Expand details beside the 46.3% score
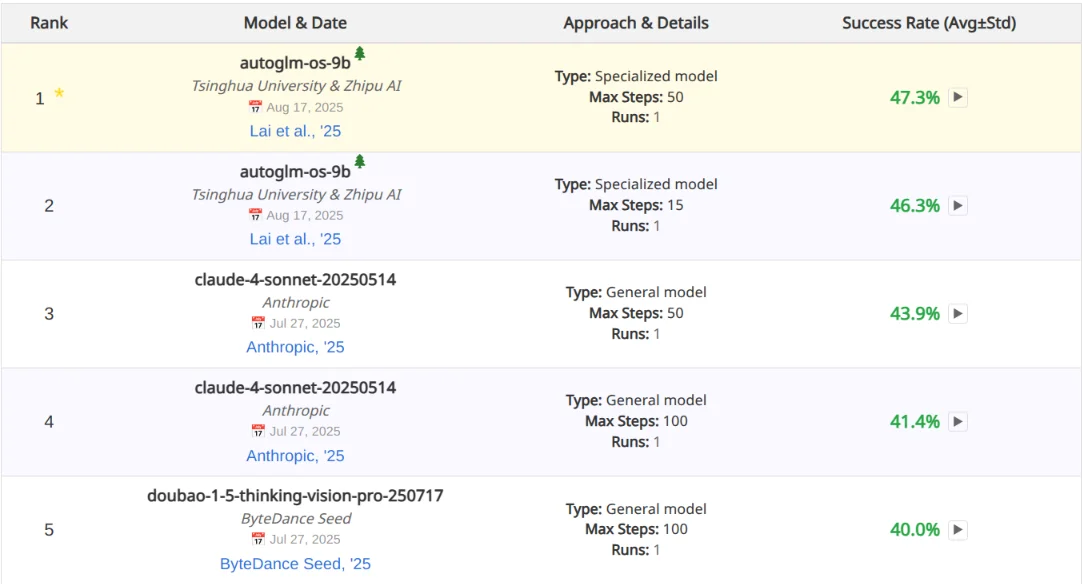The width and height of the screenshot is (1082, 584). 957,206
